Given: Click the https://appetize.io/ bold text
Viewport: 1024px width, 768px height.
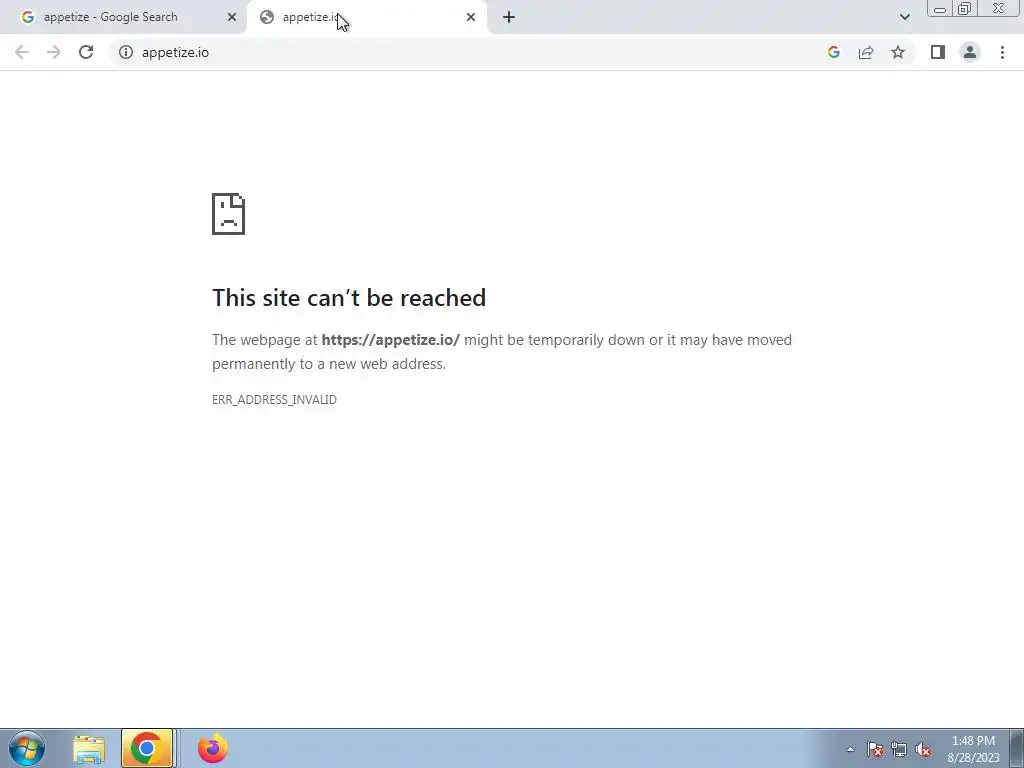Looking at the screenshot, I should coord(391,340).
